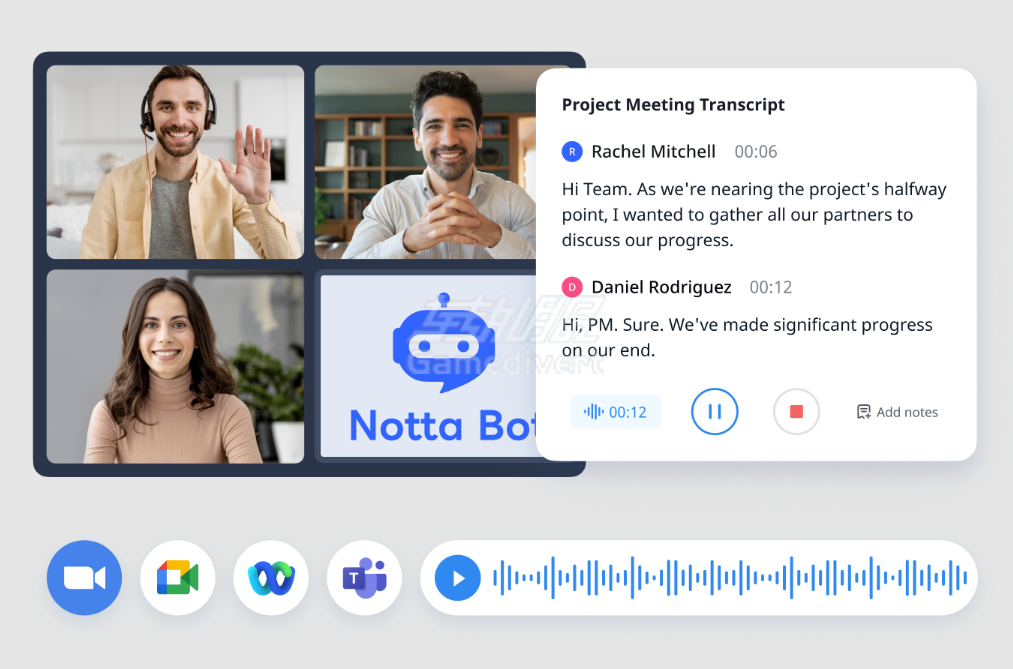1013x669 pixels.
Task: Select Rachel Mitchell's speaker avatar
Action: (x=571, y=151)
